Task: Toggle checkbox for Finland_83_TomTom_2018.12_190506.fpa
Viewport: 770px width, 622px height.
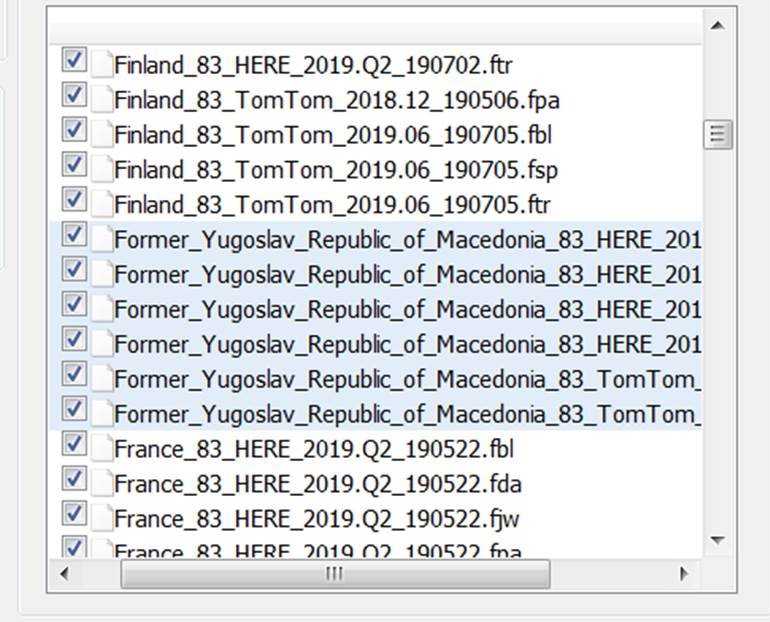Action: pos(74,95)
